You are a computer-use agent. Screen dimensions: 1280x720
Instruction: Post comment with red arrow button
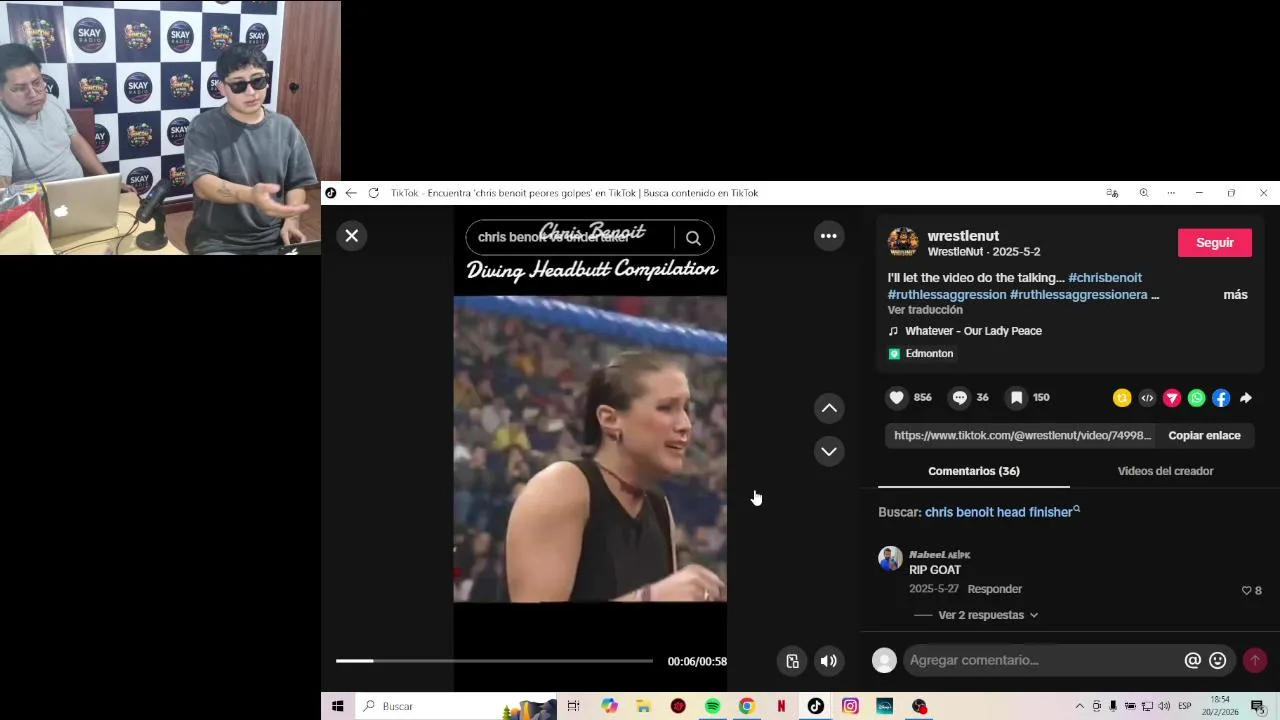[x=1254, y=660]
